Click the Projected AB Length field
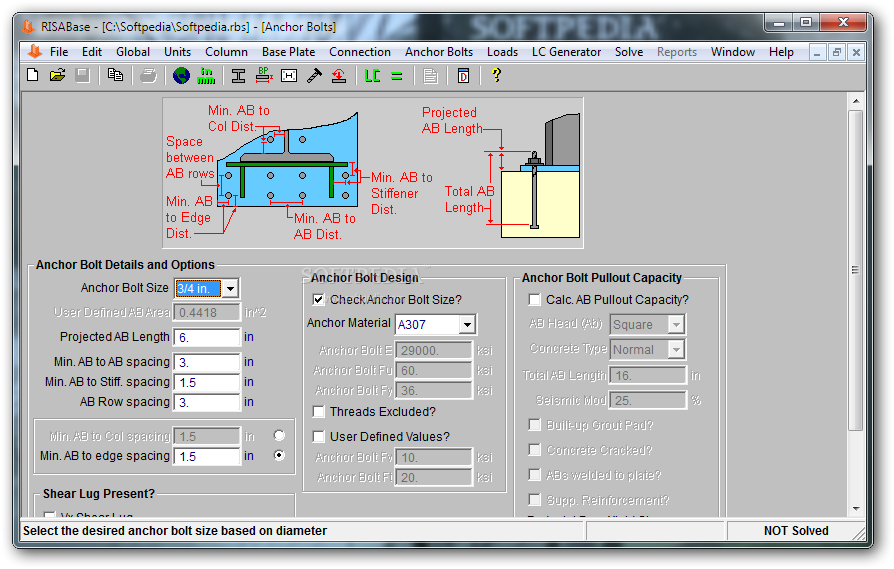894x569 pixels. coord(207,337)
